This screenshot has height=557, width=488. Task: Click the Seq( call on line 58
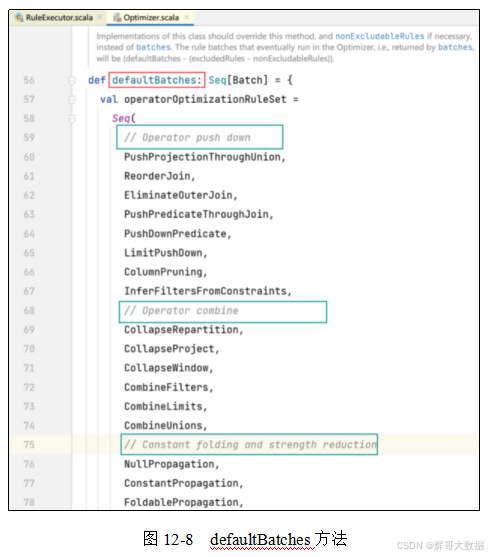pyautogui.click(x=124, y=119)
